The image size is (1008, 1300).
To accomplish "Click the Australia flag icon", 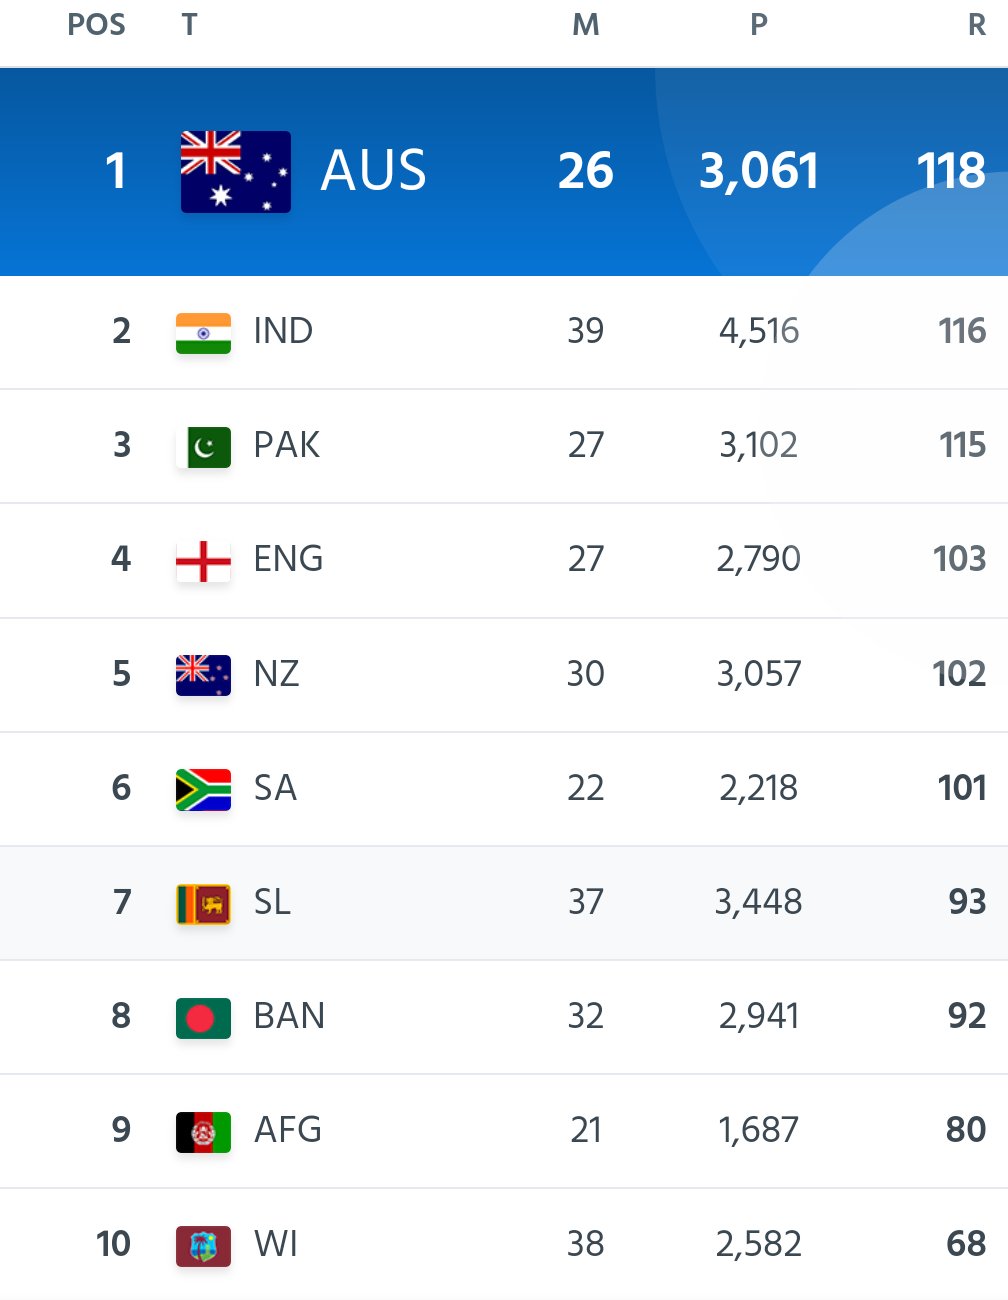I will coord(236,172).
